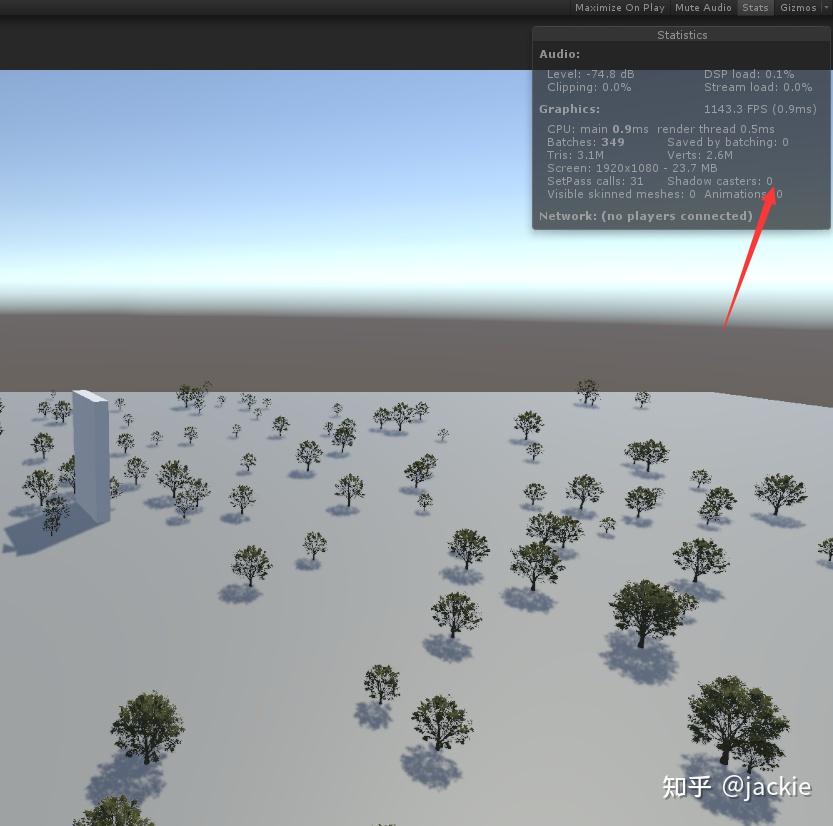Select 'render thread 0.5ms' readout
Viewport: 833px width, 826px height.
[x=716, y=129]
